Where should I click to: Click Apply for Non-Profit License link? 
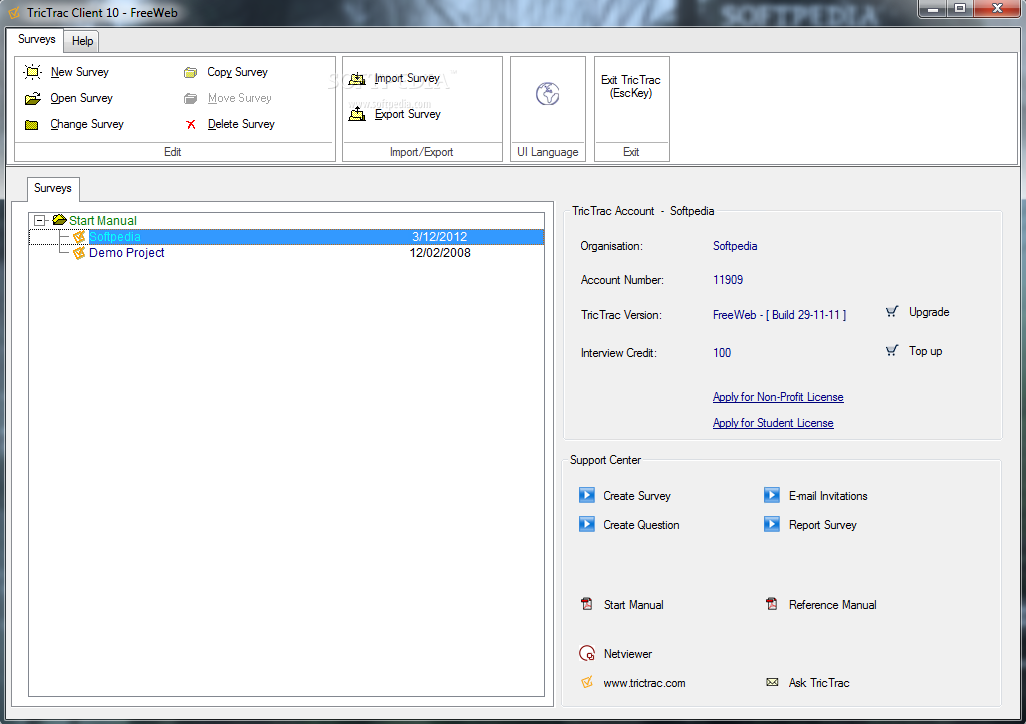coord(778,397)
